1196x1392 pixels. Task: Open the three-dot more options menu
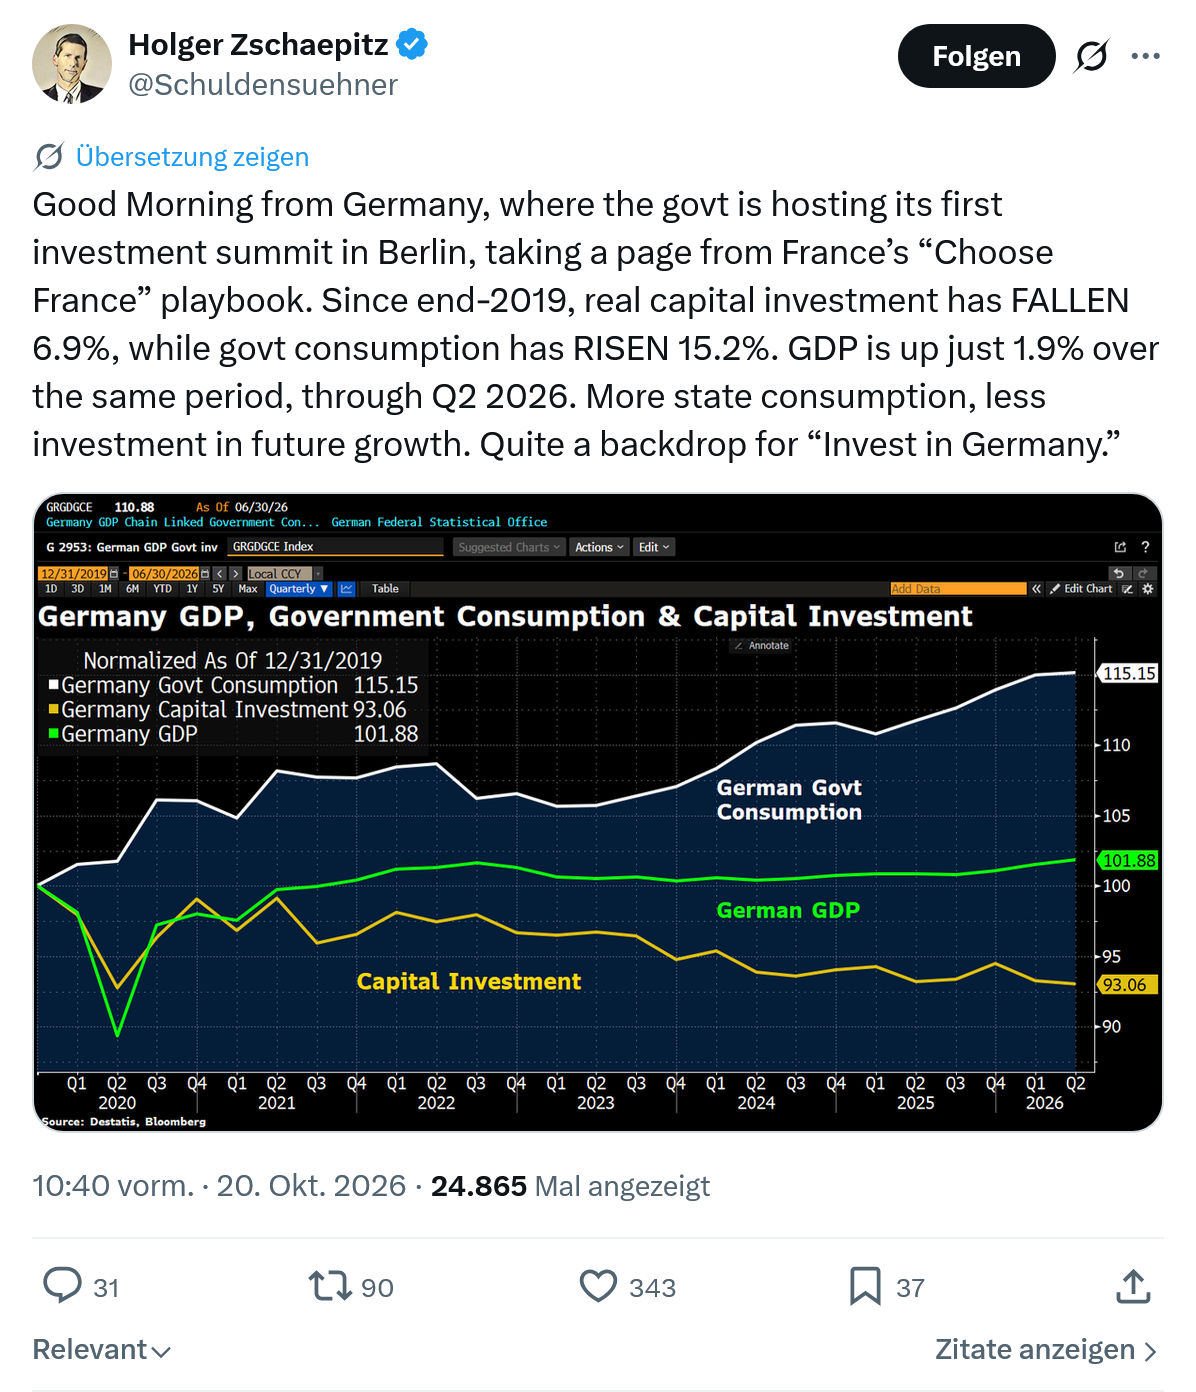[x=1146, y=56]
